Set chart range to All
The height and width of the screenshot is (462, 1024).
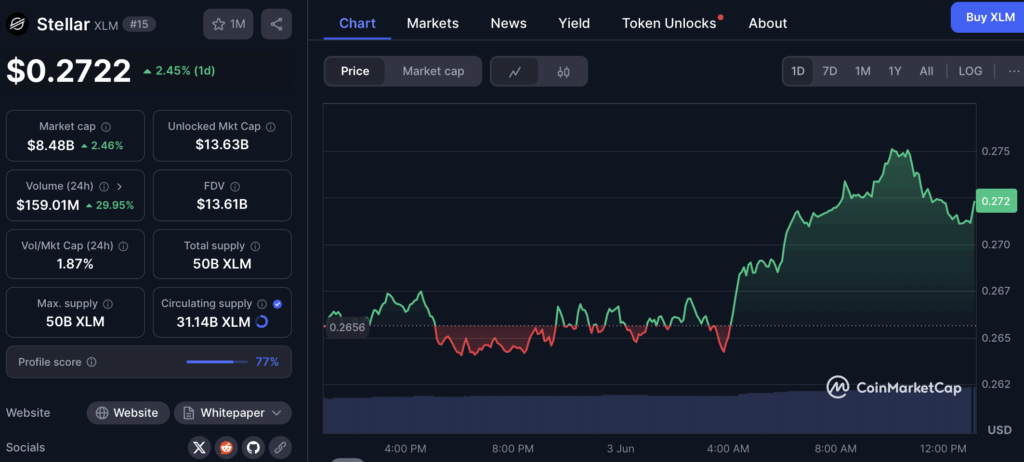[926, 71]
